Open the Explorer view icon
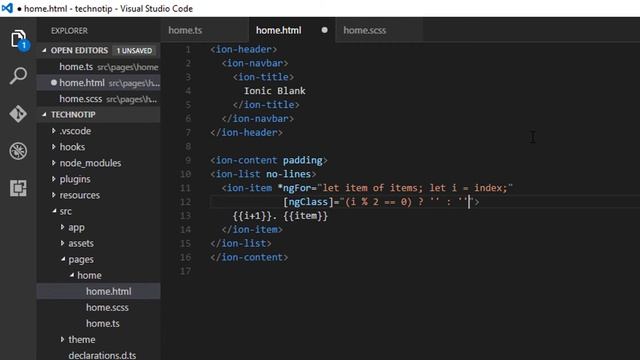Viewport: 640px width, 360px height. click(18, 39)
